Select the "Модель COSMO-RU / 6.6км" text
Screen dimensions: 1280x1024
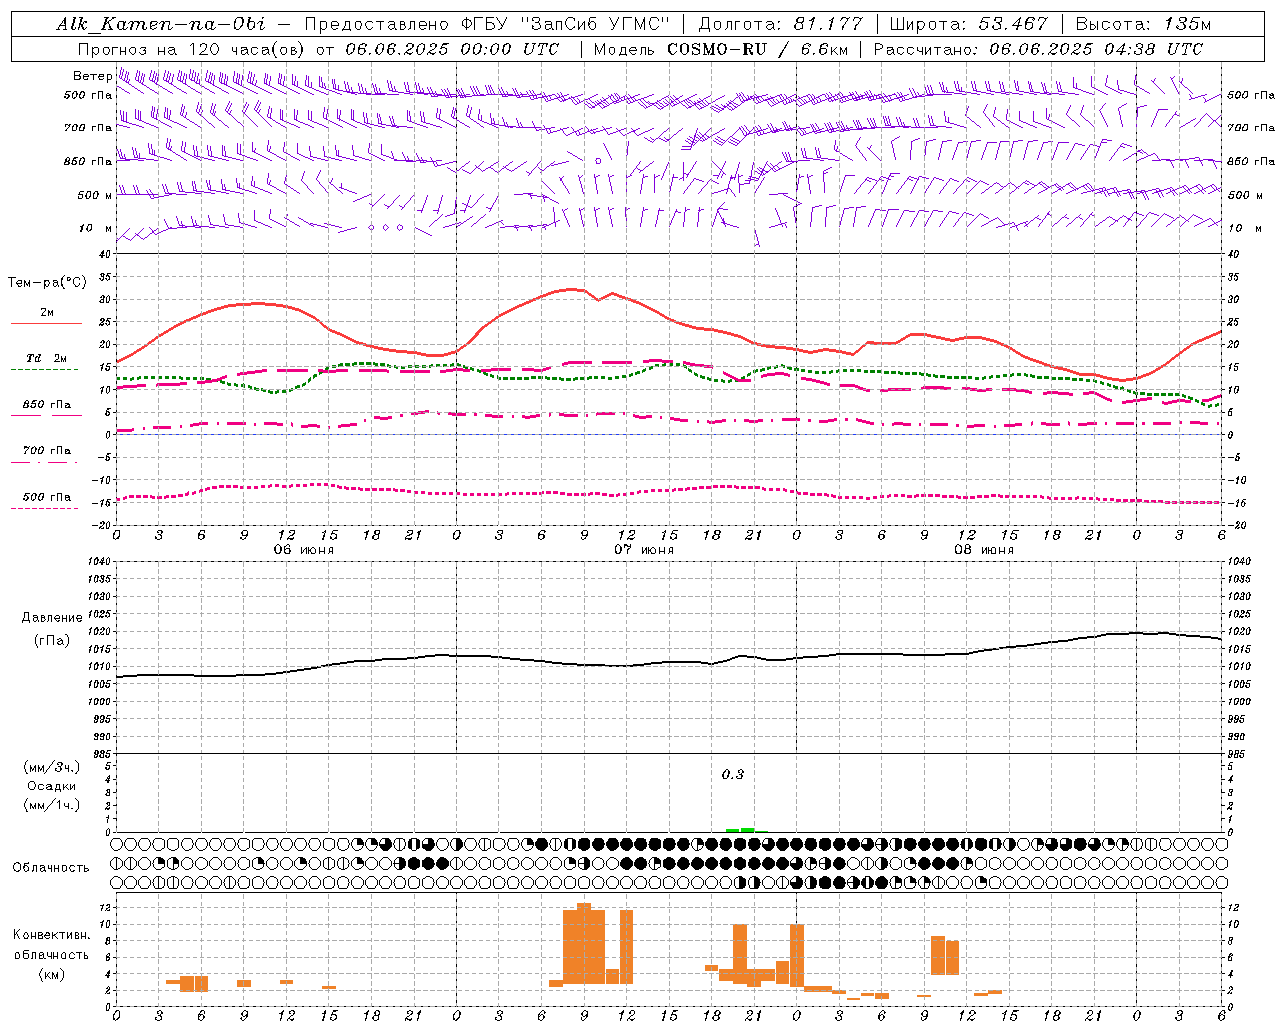[719, 49]
